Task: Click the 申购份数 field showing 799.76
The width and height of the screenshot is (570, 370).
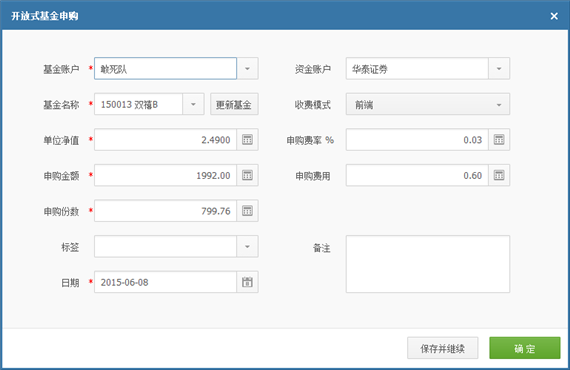Action: [165, 211]
